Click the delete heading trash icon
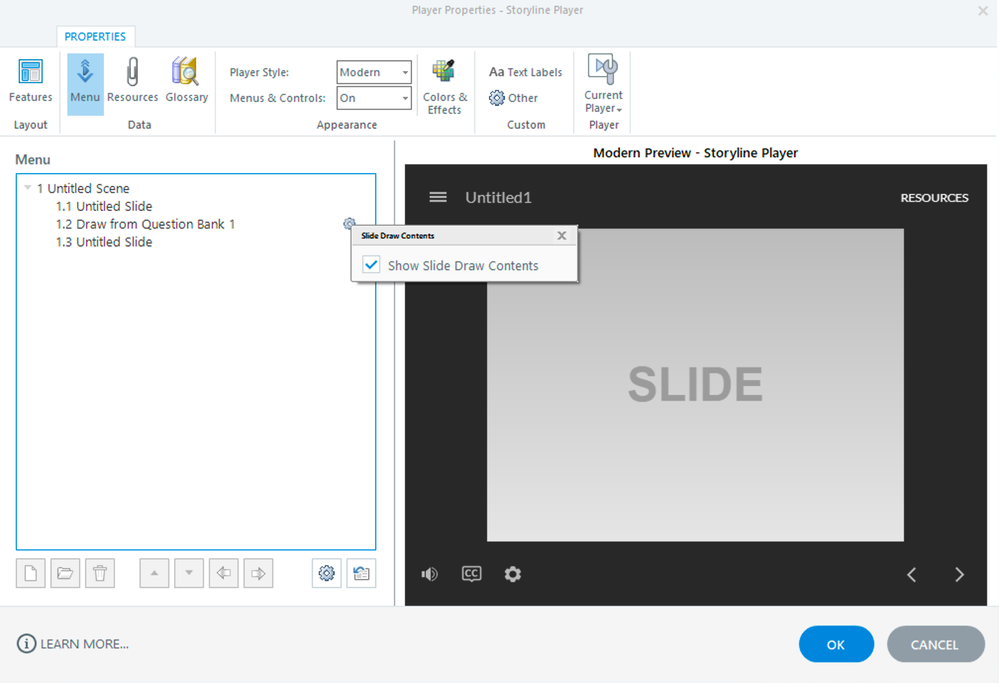Viewport: 999px width, 683px height. [x=100, y=573]
